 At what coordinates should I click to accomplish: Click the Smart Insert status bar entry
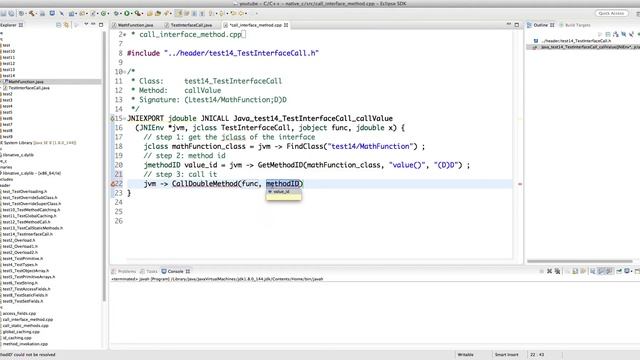[x=507, y=355]
